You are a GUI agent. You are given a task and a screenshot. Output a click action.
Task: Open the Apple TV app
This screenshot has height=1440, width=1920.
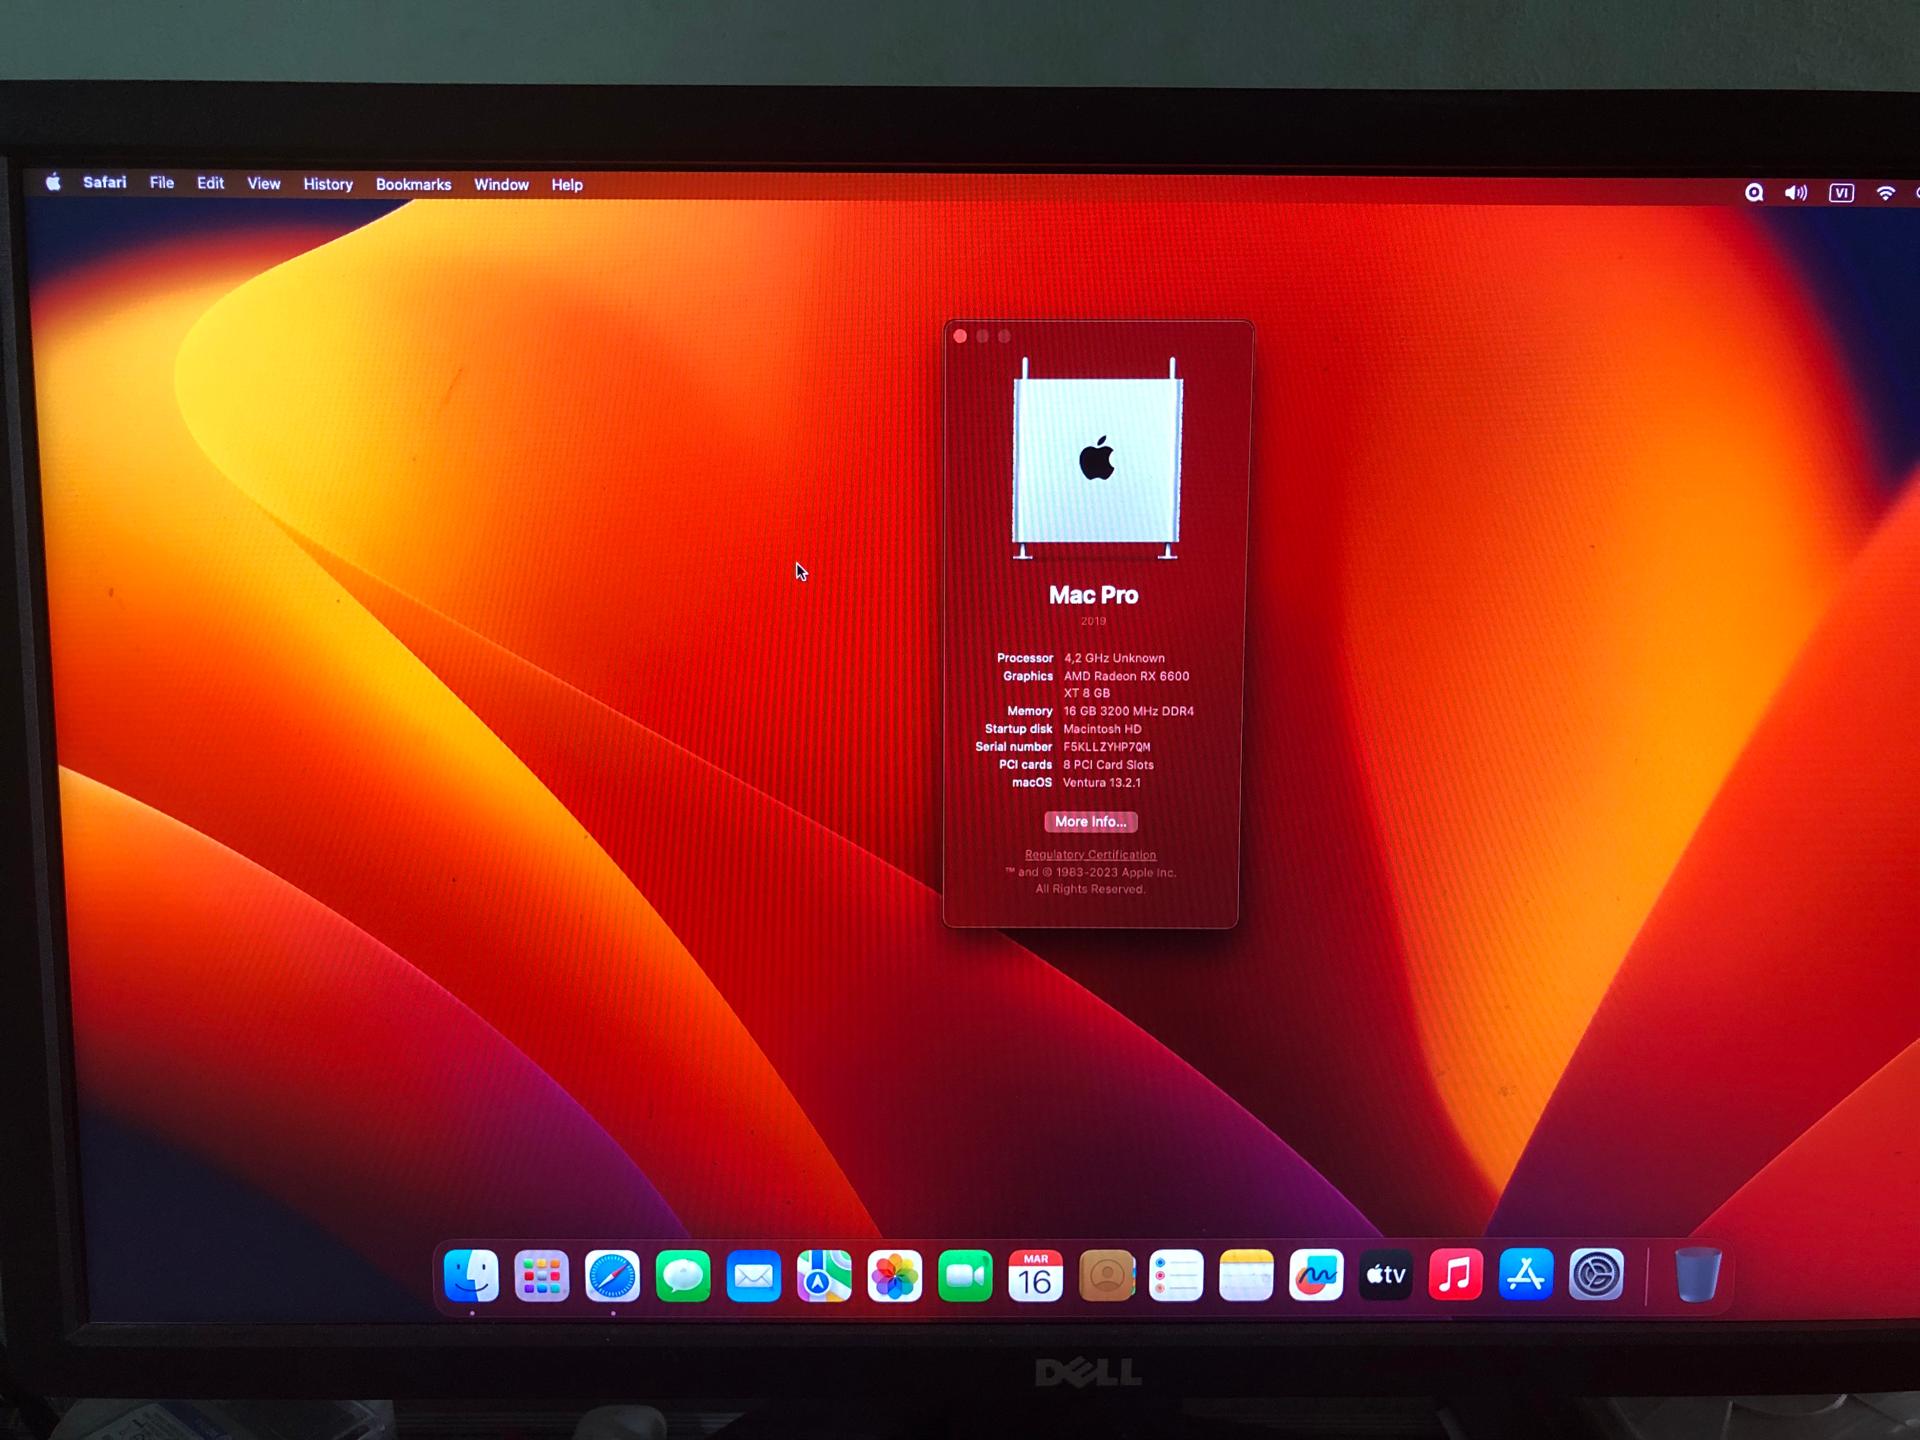pos(1386,1275)
